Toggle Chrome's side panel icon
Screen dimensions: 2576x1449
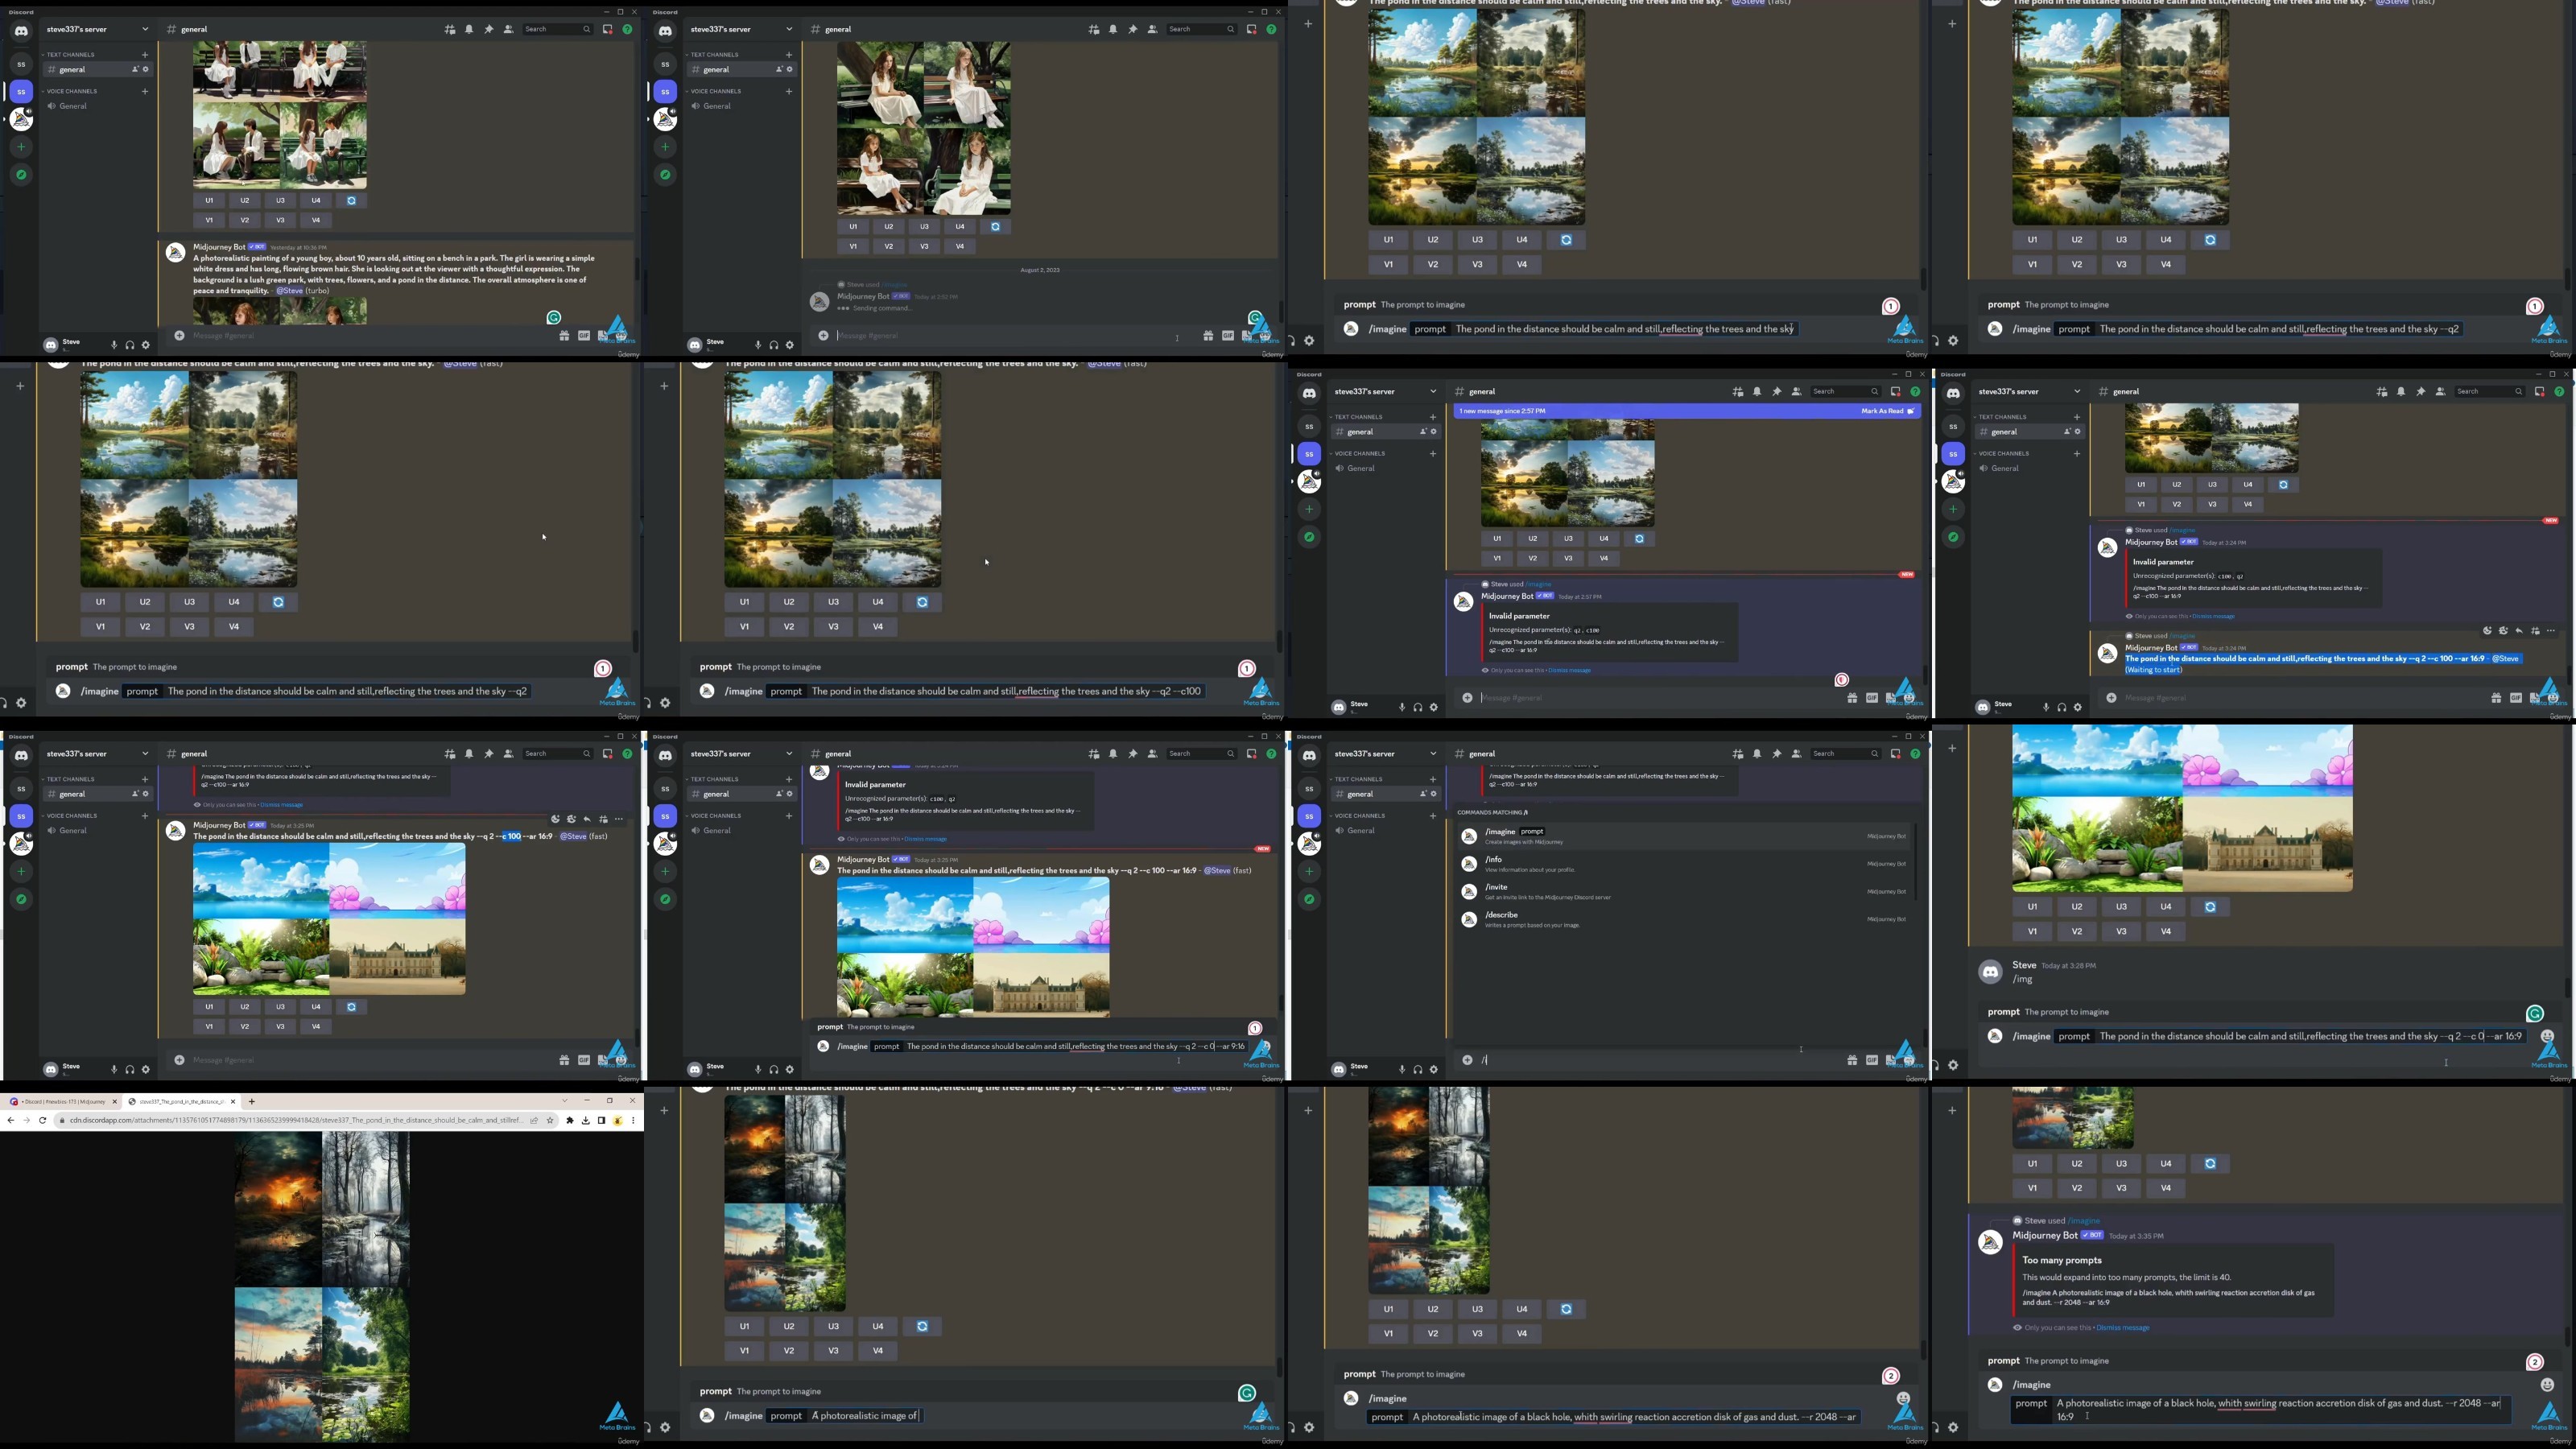(x=601, y=1120)
